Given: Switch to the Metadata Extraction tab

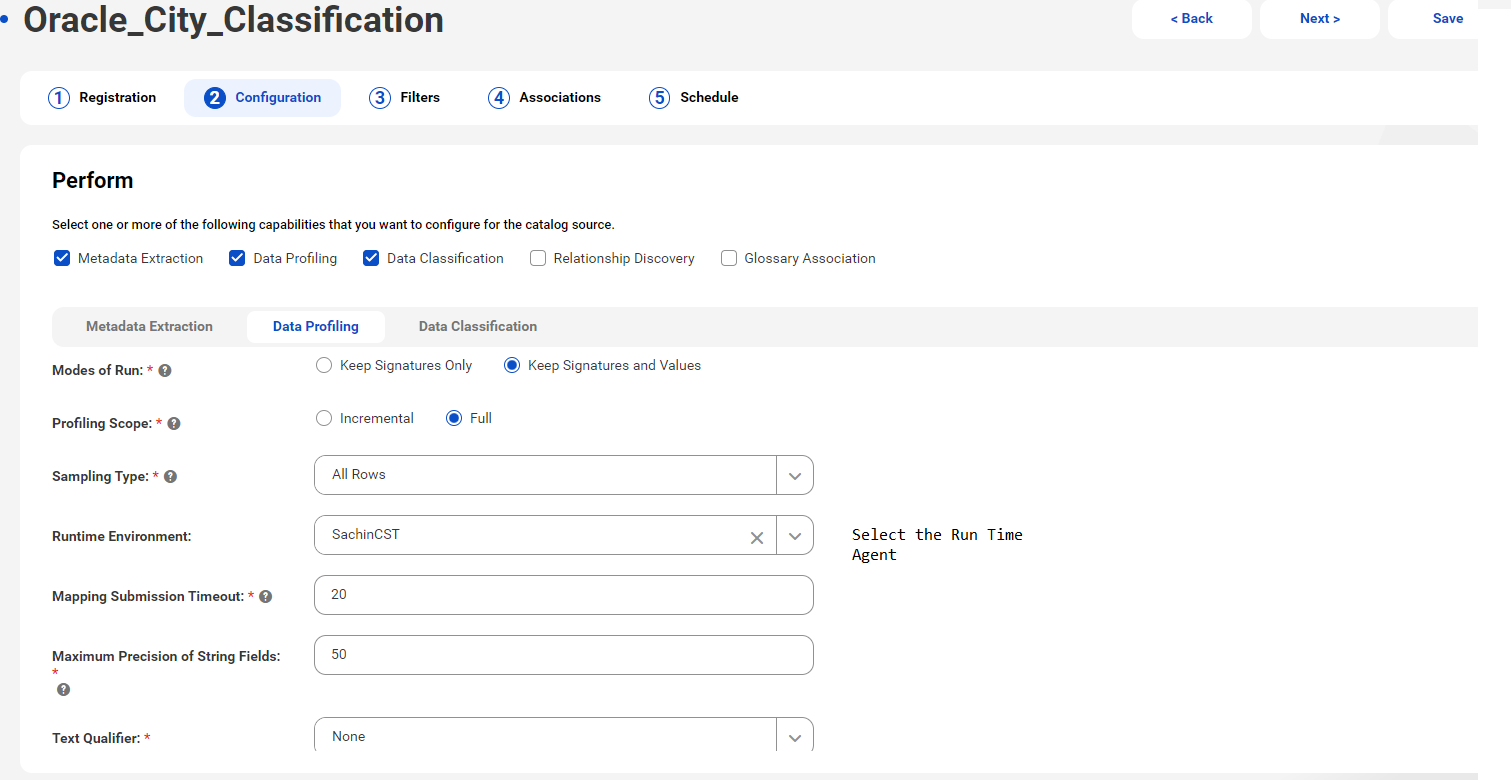Looking at the screenshot, I should click(x=149, y=326).
